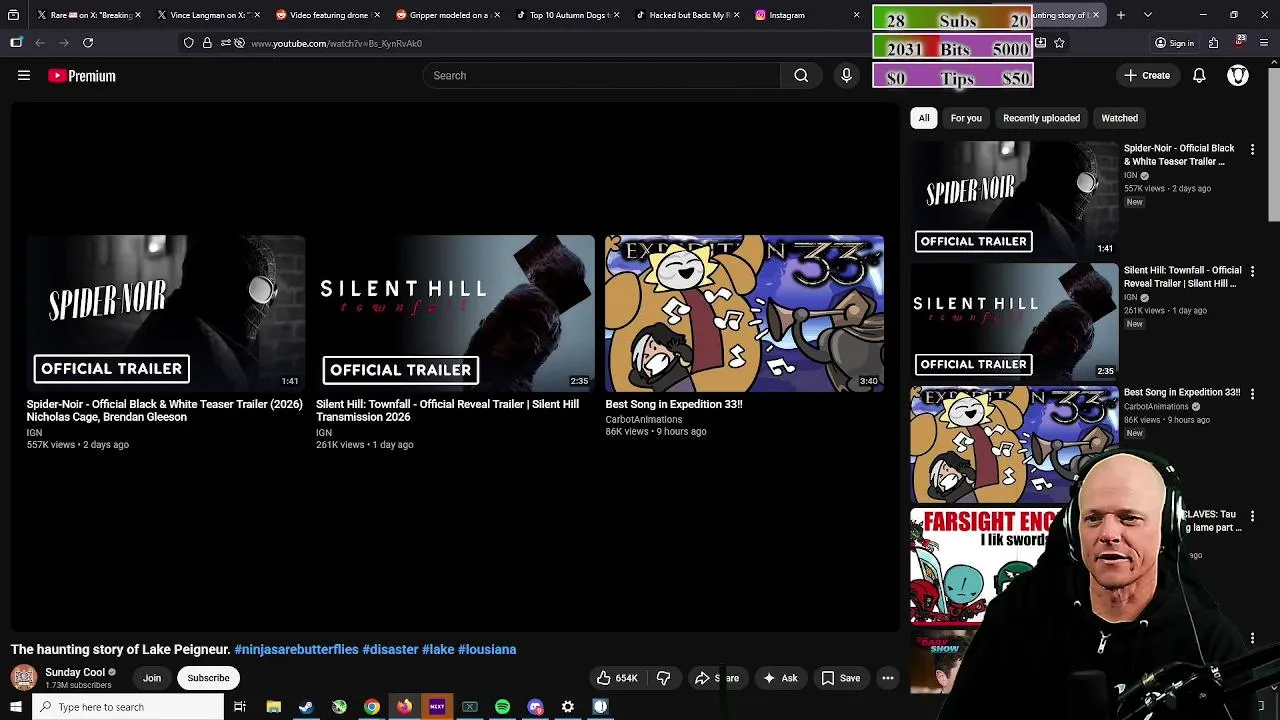Open options menu for Spider-Noir sidebar video
The height and width of the screenshot is (720, 1280).
(x=1252, y=149)
